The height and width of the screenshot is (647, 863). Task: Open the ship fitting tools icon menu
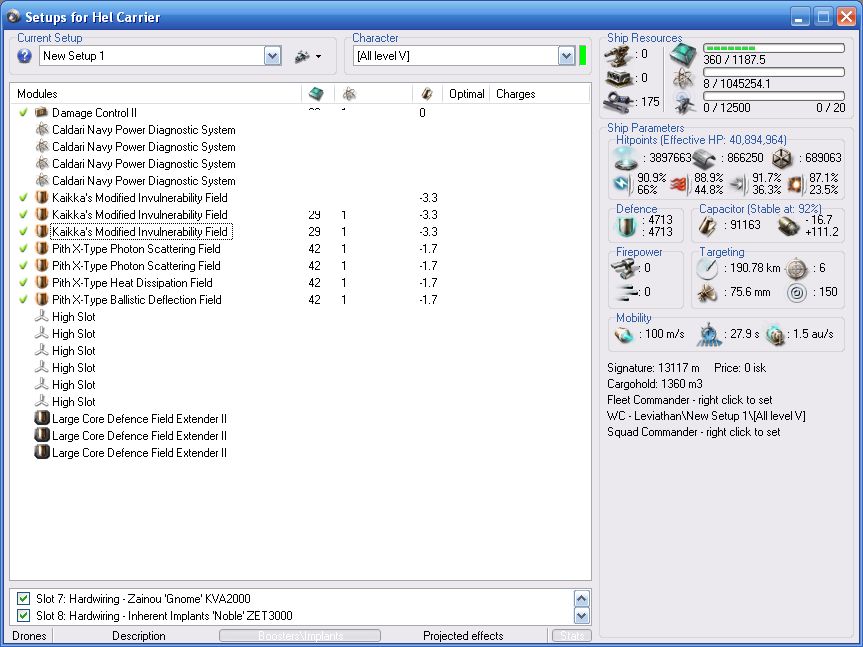(x=307, y=56)
